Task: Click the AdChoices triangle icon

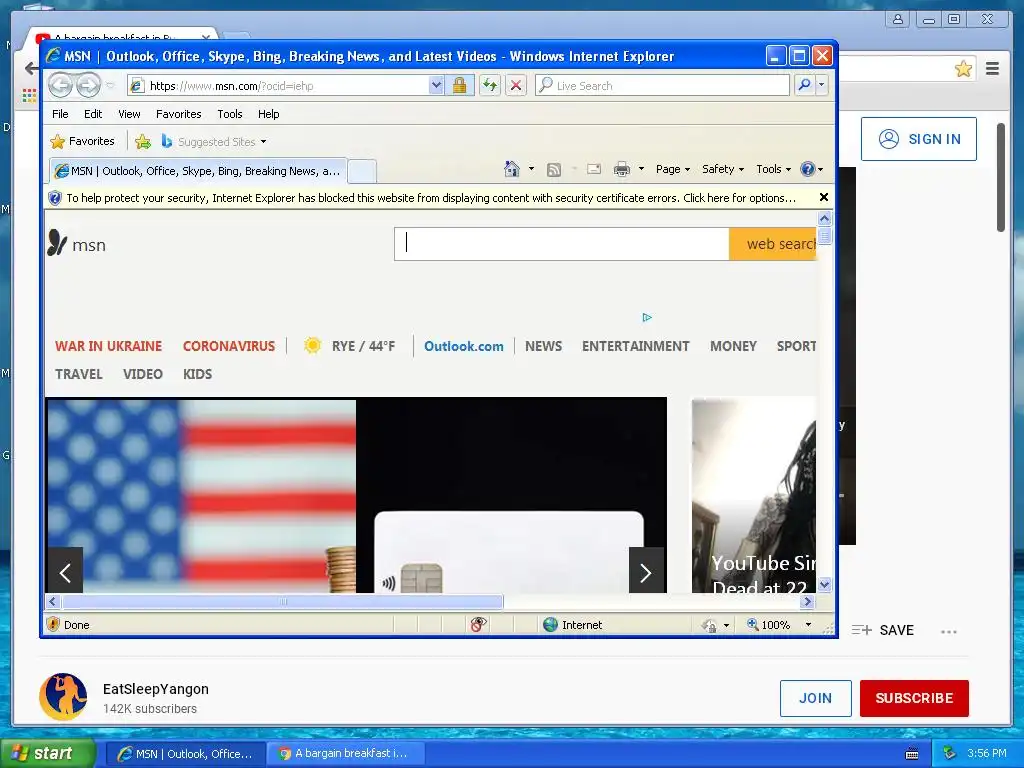Action: [x=647, y=317]
